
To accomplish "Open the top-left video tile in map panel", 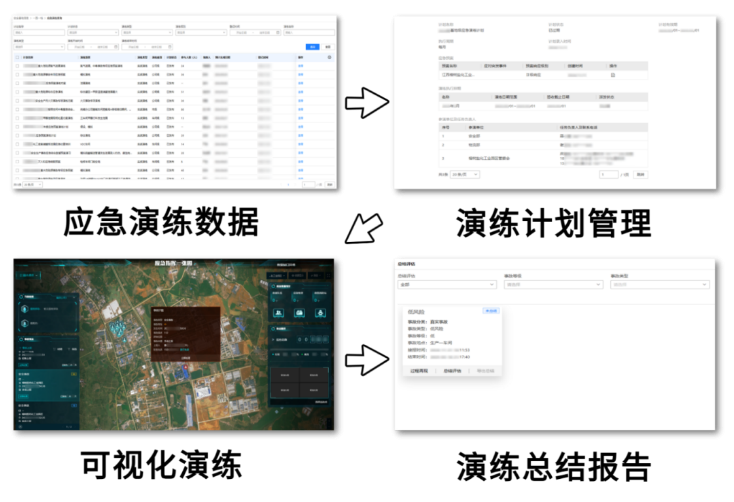I will coord(285,376).
